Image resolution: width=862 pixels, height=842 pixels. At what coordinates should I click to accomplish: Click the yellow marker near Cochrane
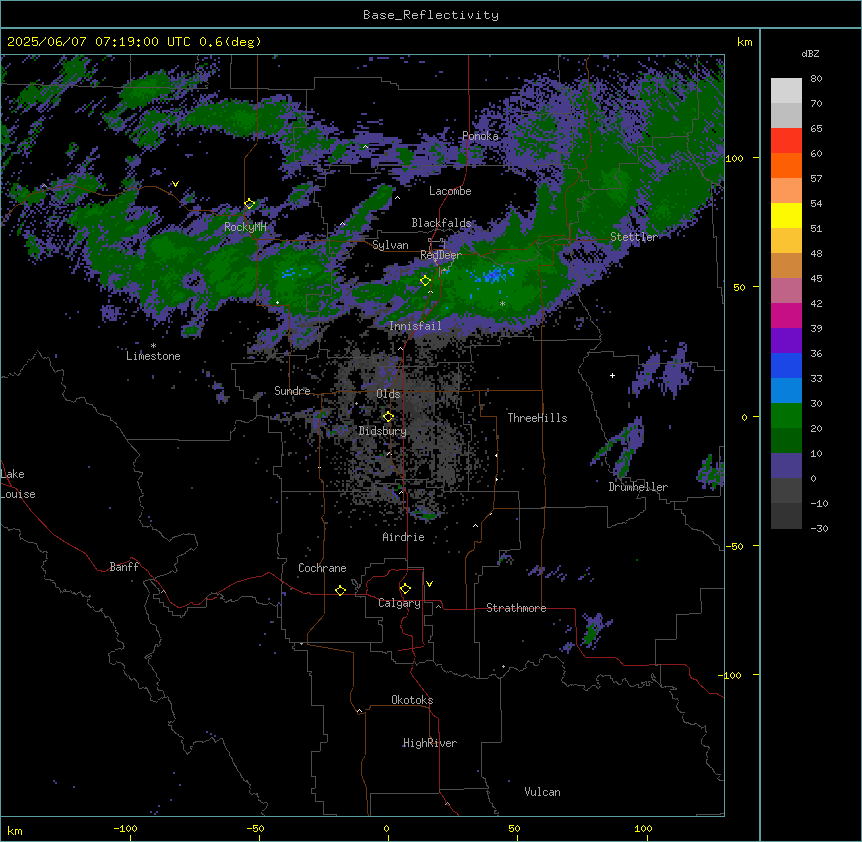click(x=341, y=590)
